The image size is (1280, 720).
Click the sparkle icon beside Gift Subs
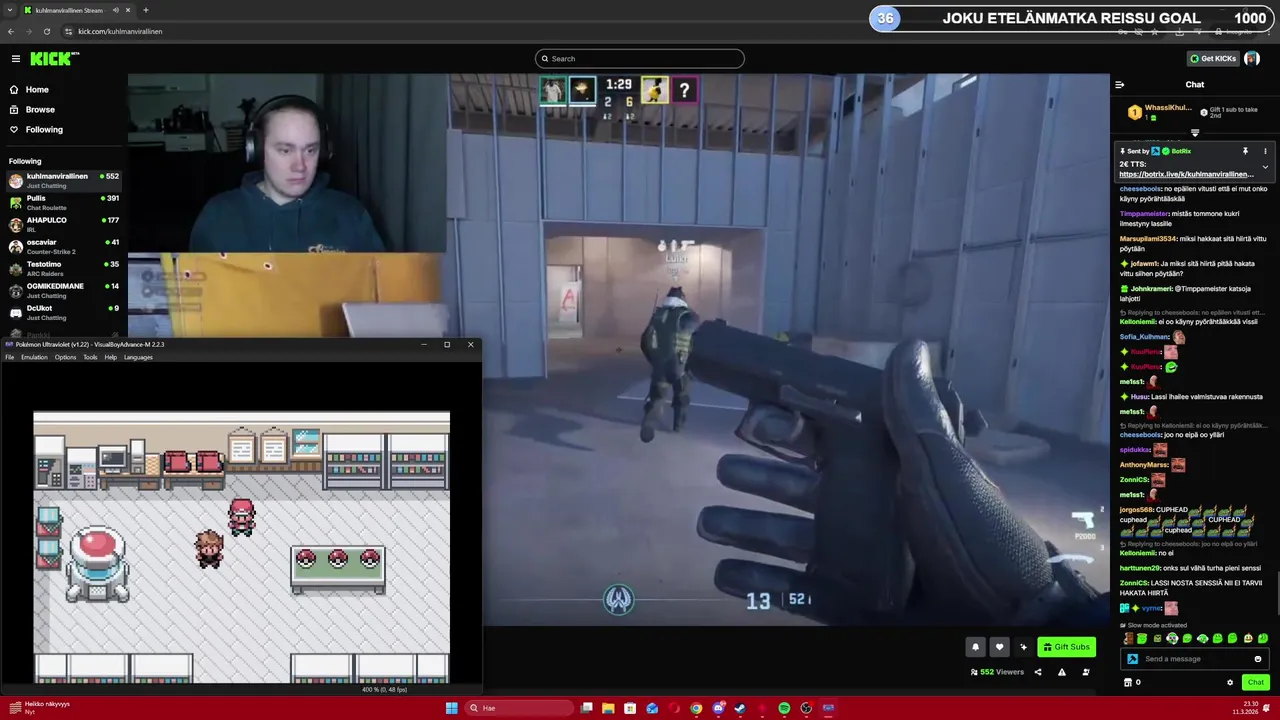(x=1023, y=647)
